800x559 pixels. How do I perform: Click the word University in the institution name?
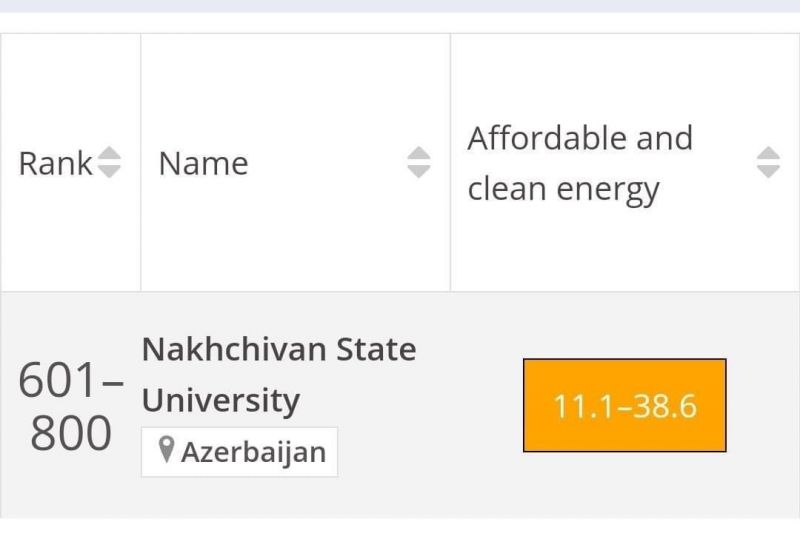[221, 400]
